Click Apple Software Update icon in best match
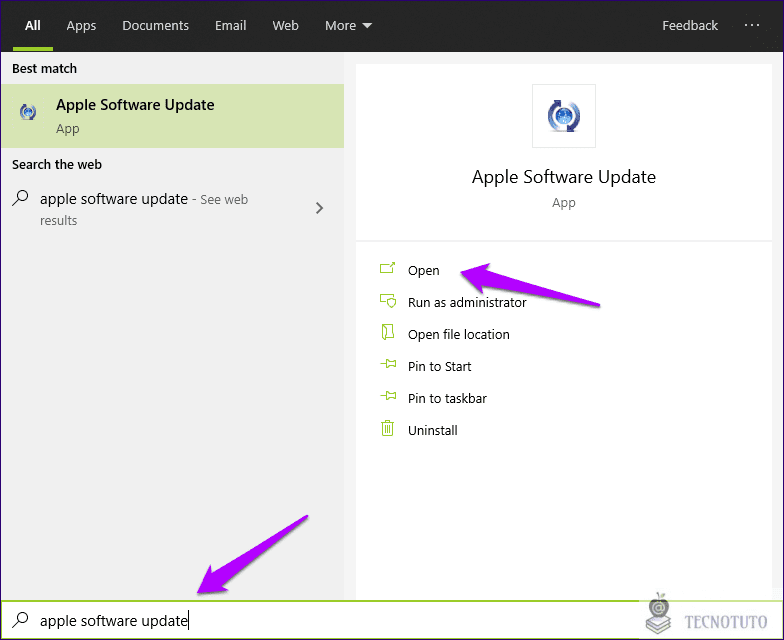The image size is (784, 640). [x=28, y=112]
